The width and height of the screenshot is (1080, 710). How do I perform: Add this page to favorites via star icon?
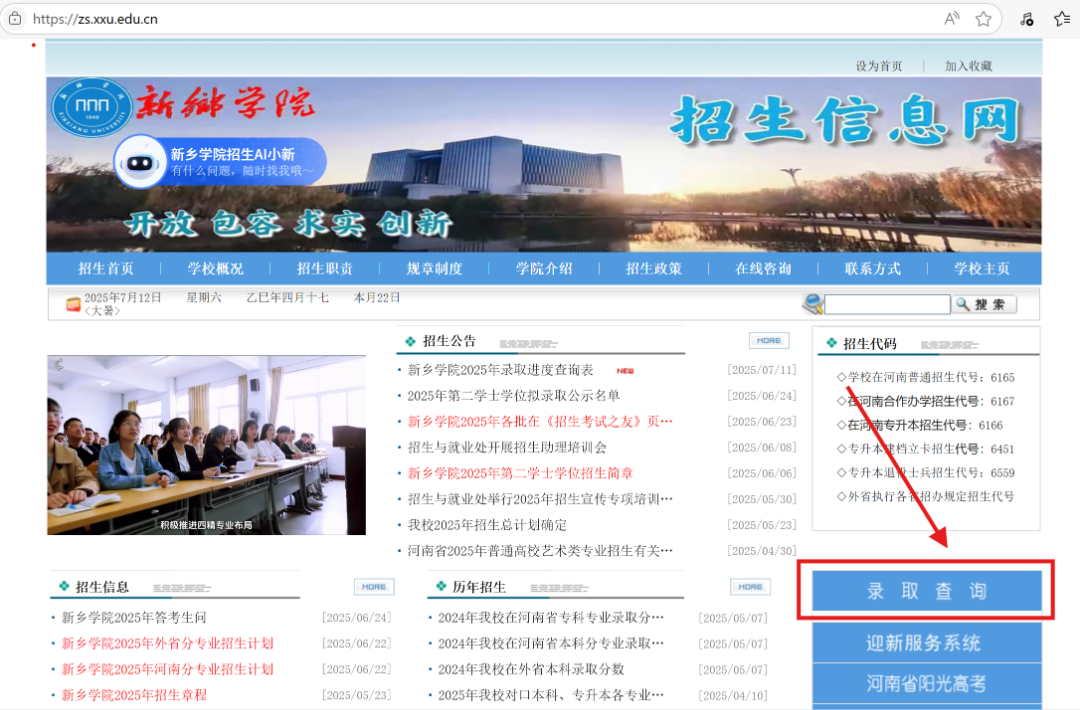[x=983, y=18]
